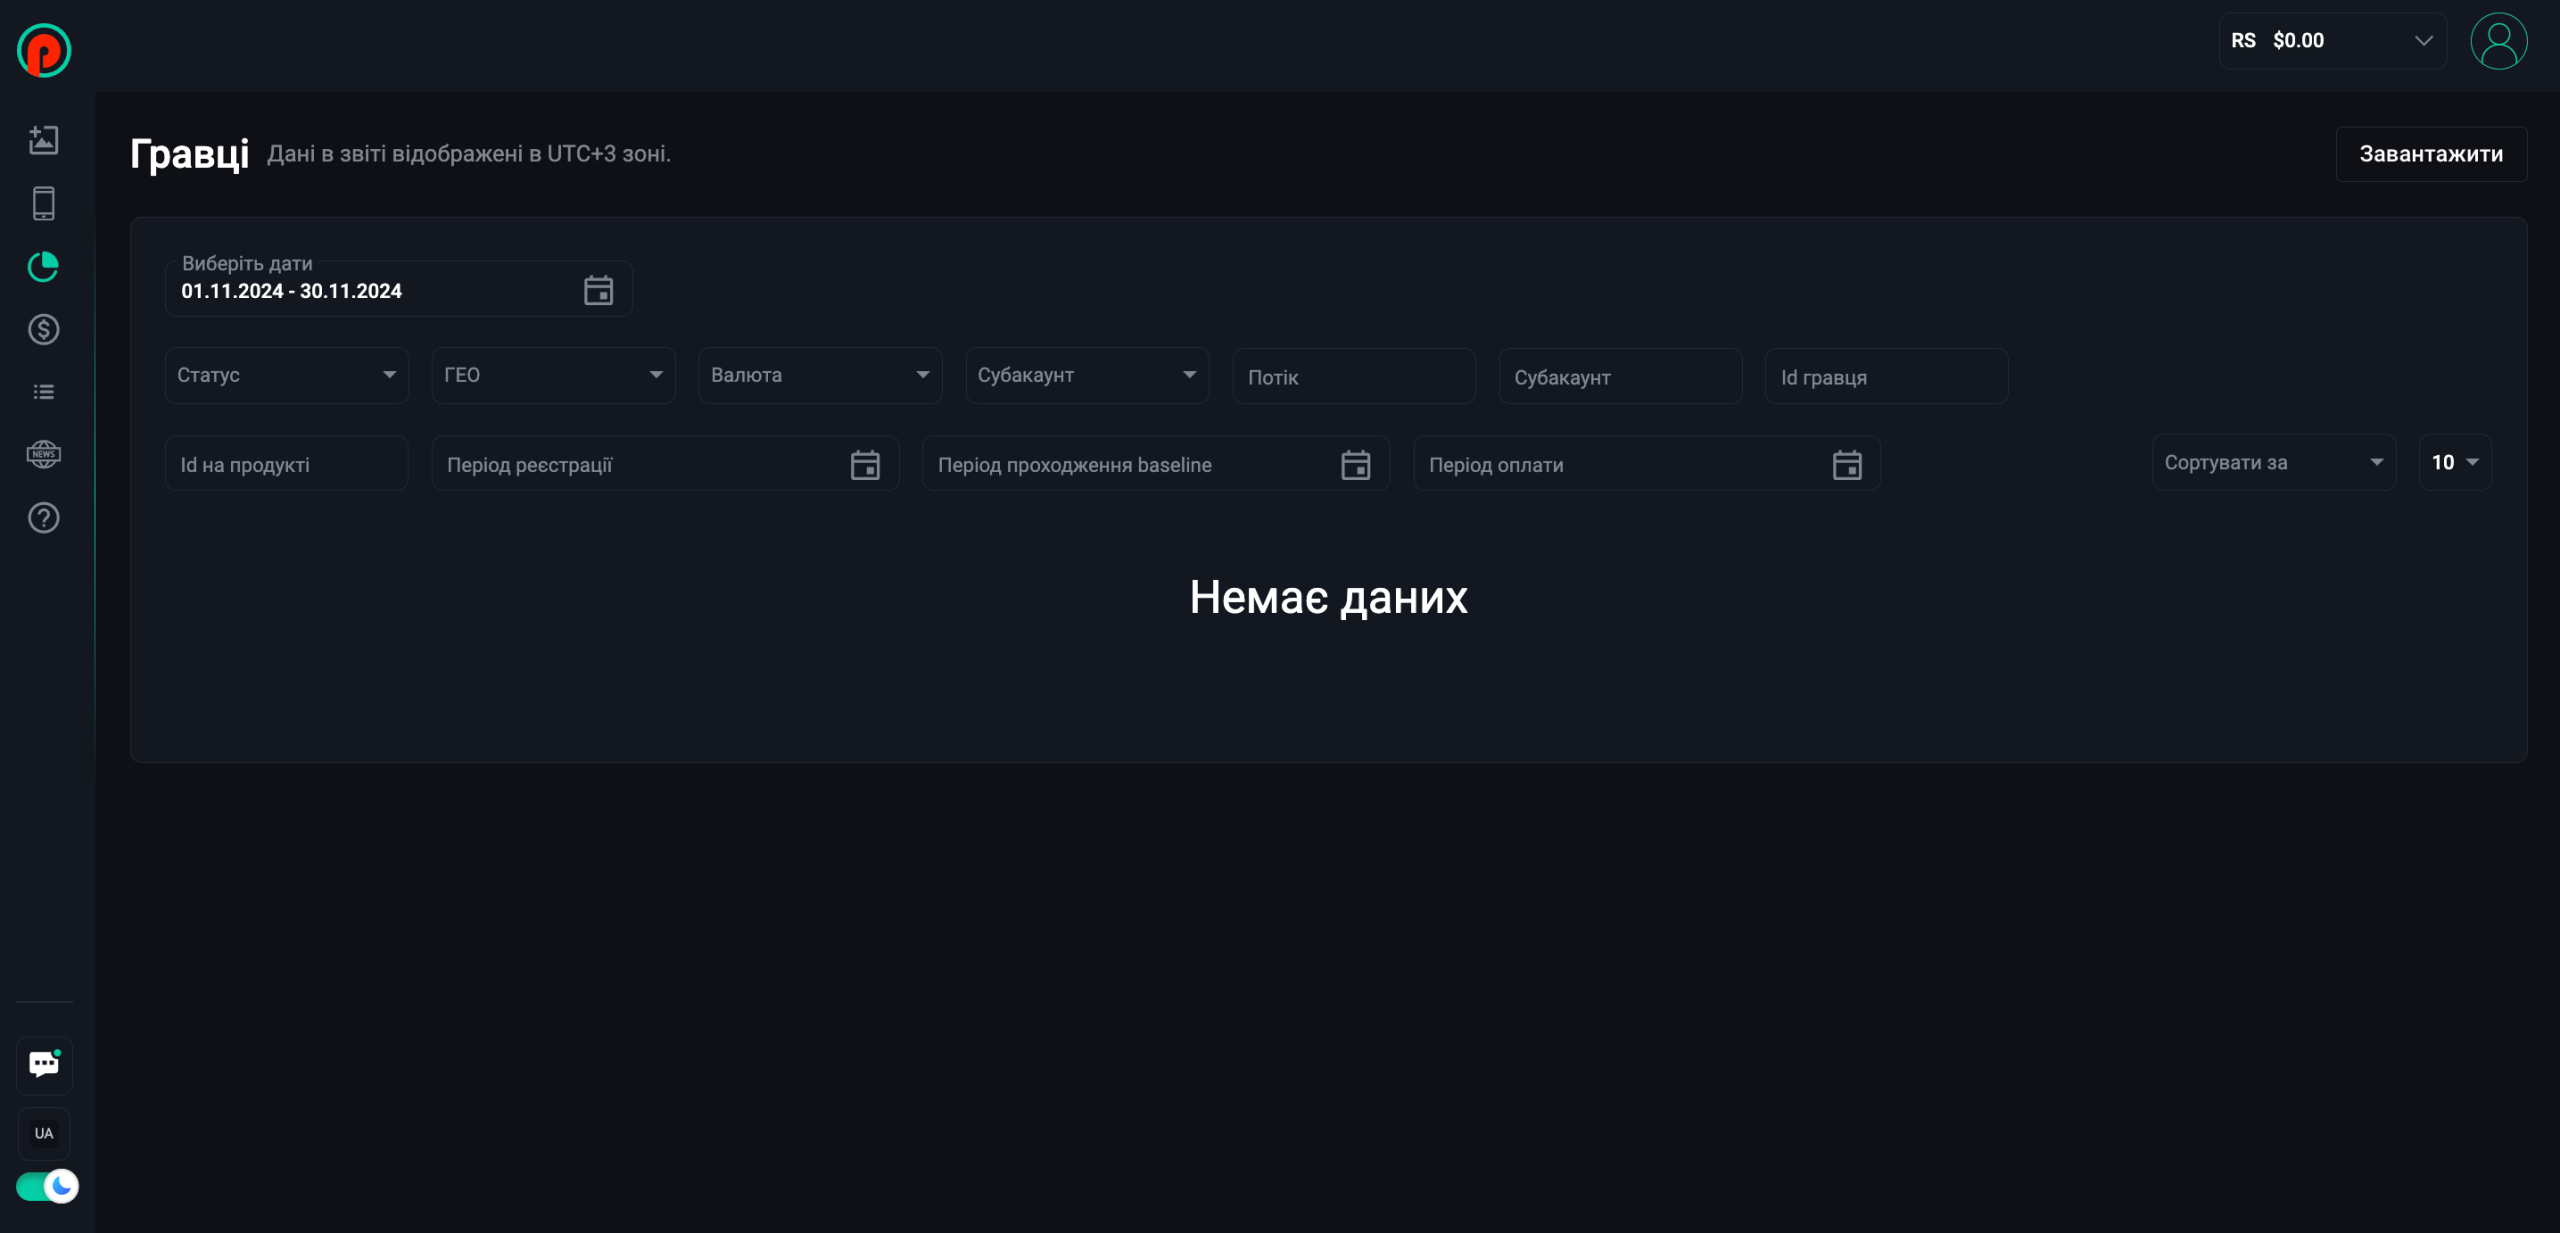Expand the Статус dropdown

pos(287,375)
